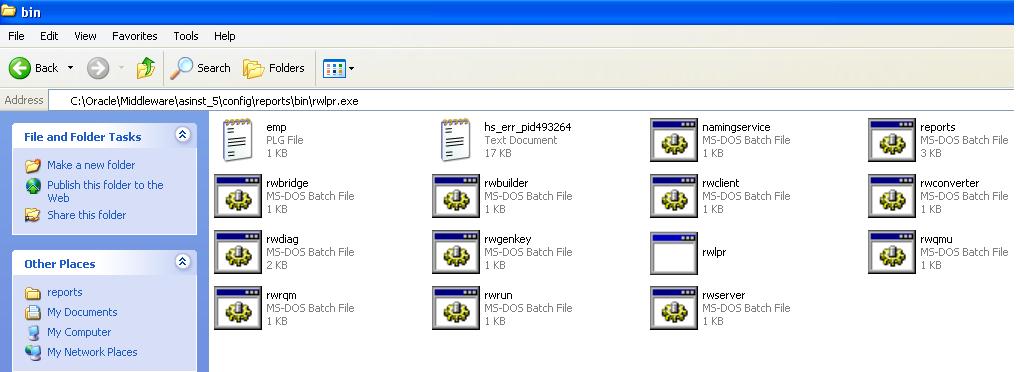Go to the My Computer link
1016x372 pixels.
[79, 332]
